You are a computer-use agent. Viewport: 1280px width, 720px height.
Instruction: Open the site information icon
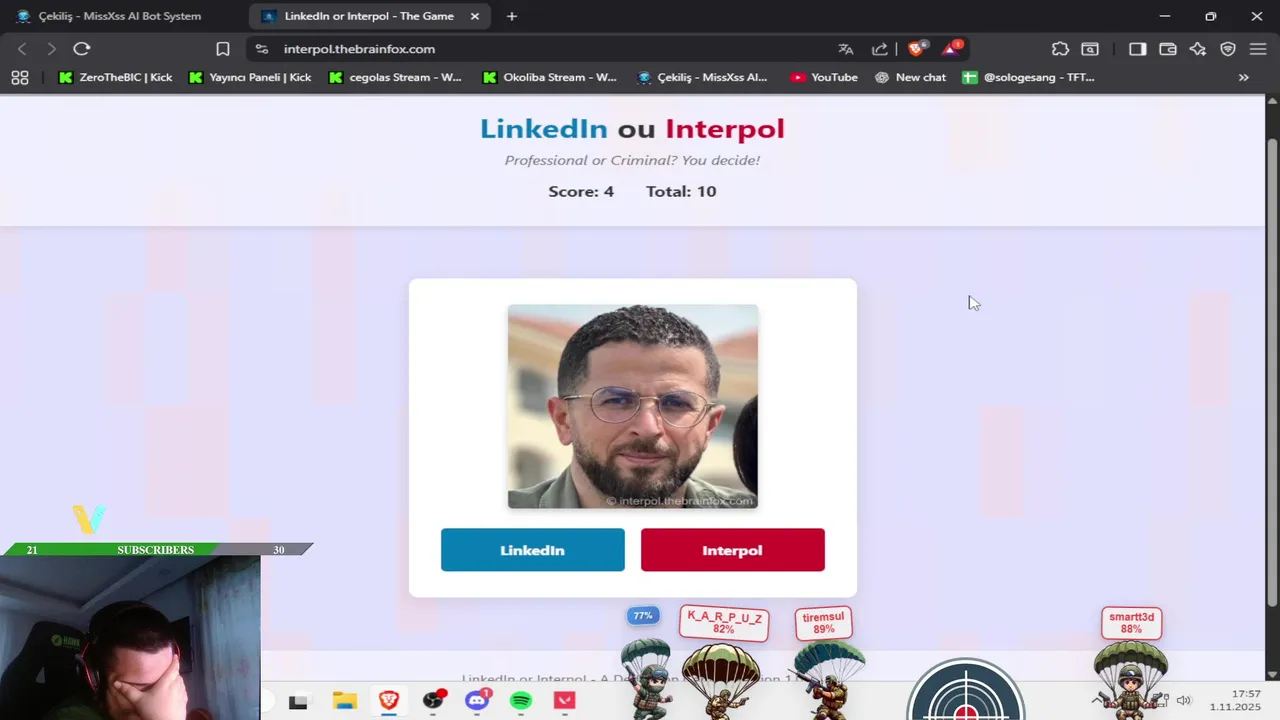click(262, 49)
